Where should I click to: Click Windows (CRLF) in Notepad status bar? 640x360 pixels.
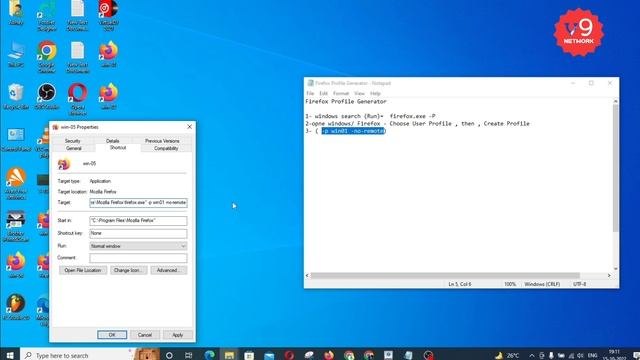pyautogui.click(x=542, y=284)
